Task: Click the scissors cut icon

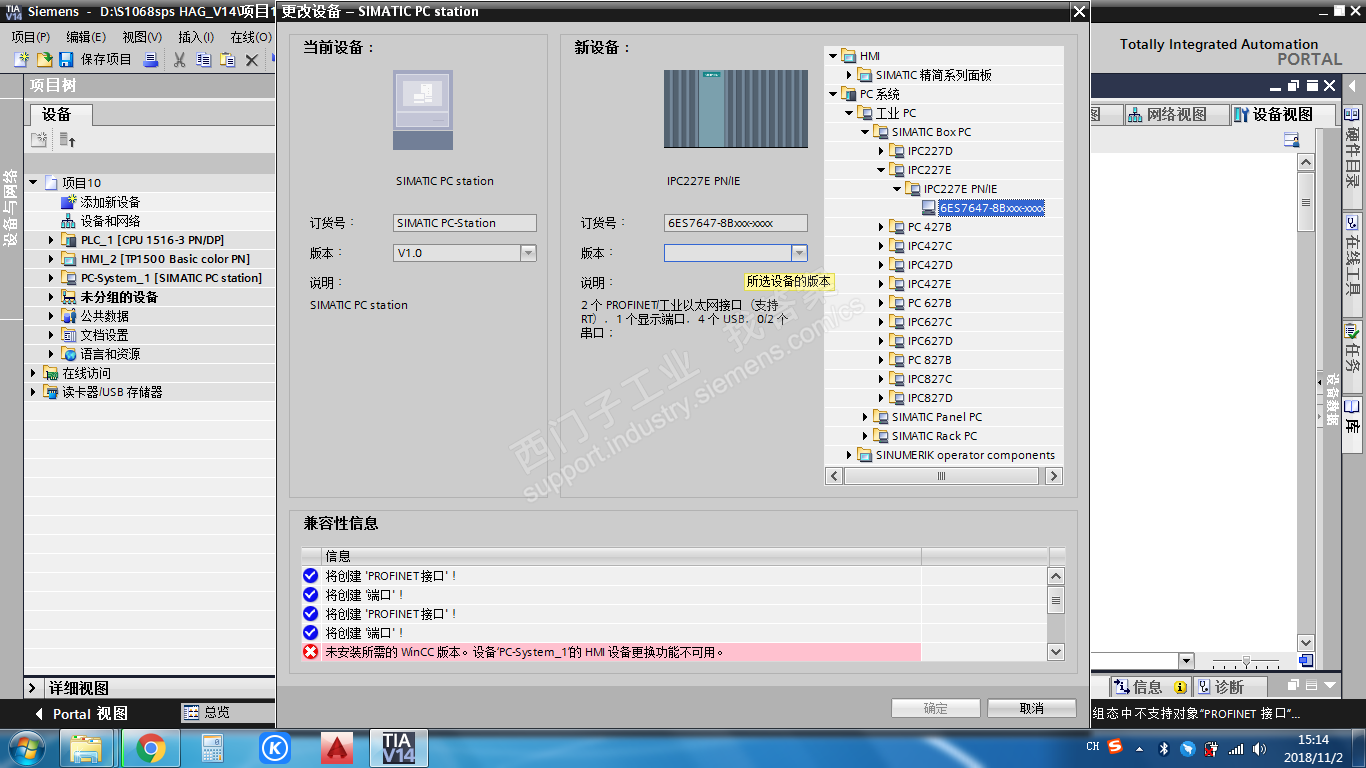Action: tap(180, 60)
